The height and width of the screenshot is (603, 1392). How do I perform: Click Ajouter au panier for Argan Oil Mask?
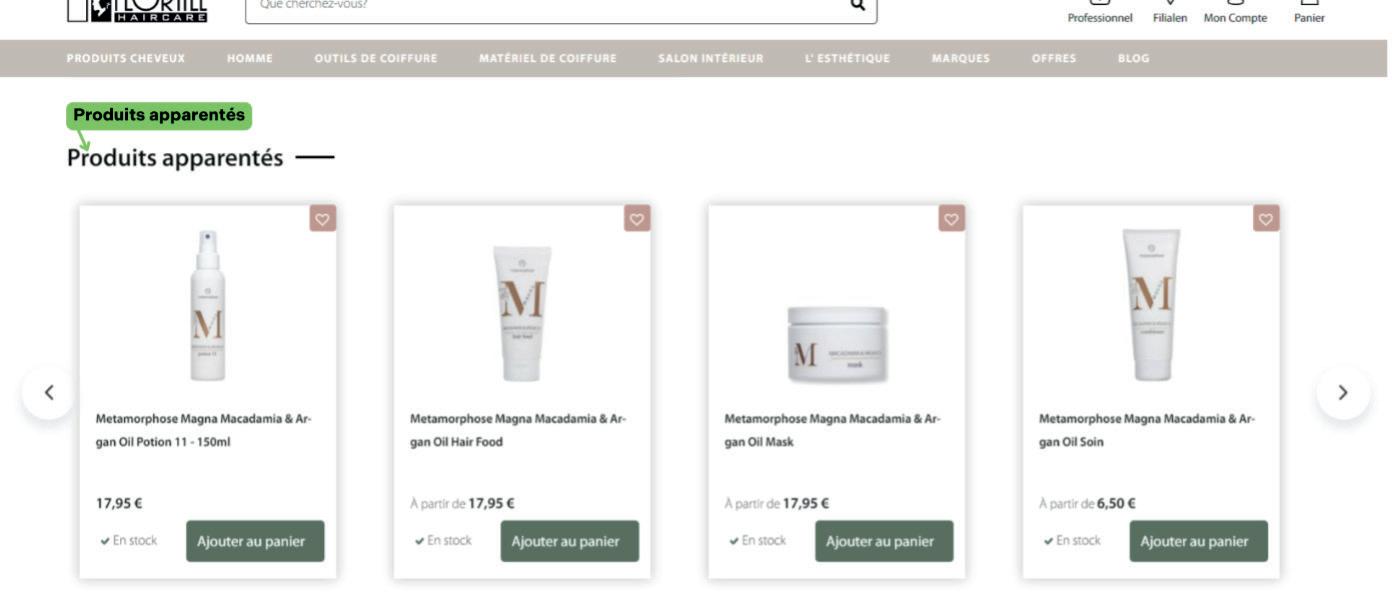(884, 541)
